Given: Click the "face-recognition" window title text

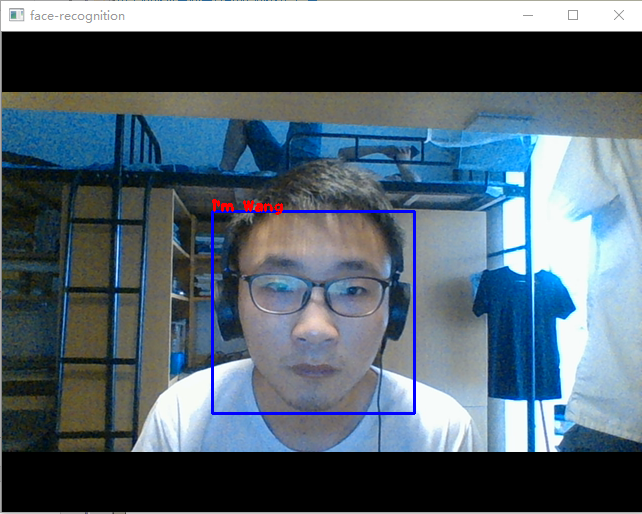Looking at the screenshot, I should pos(78,16).
